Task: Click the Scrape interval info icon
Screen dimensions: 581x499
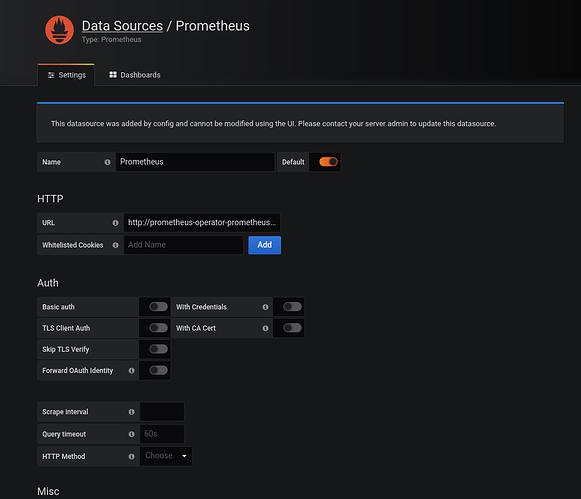Action: 132,412
